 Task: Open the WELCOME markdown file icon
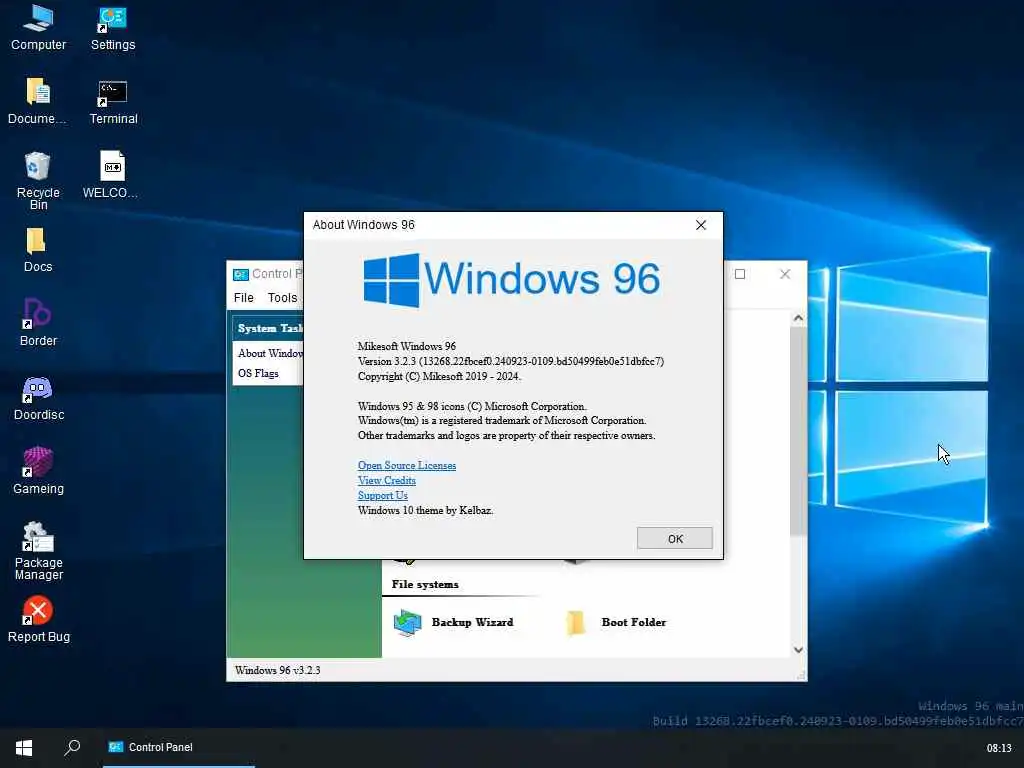[111, 174]
